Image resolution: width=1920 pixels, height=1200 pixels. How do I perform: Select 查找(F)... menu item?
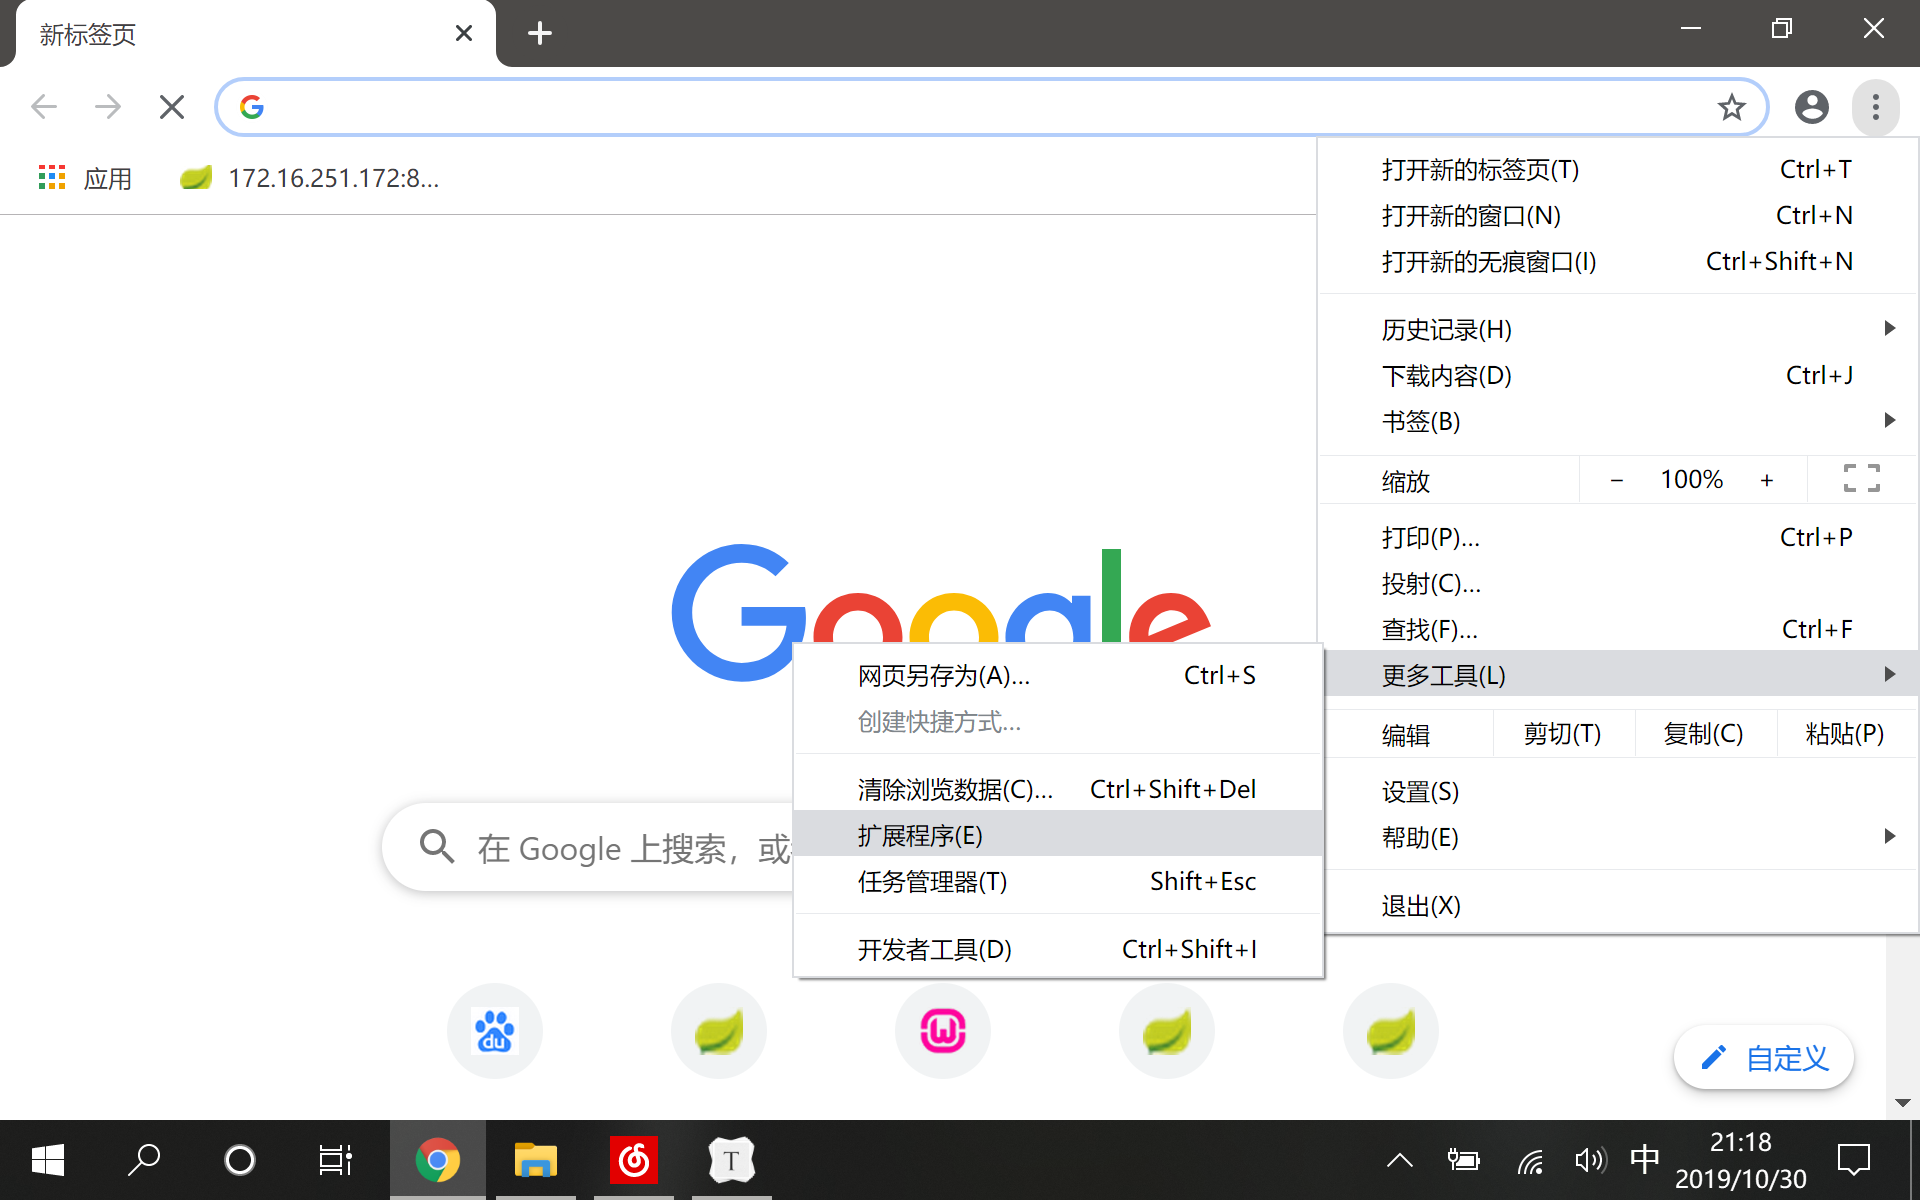tap(1618, 629)
